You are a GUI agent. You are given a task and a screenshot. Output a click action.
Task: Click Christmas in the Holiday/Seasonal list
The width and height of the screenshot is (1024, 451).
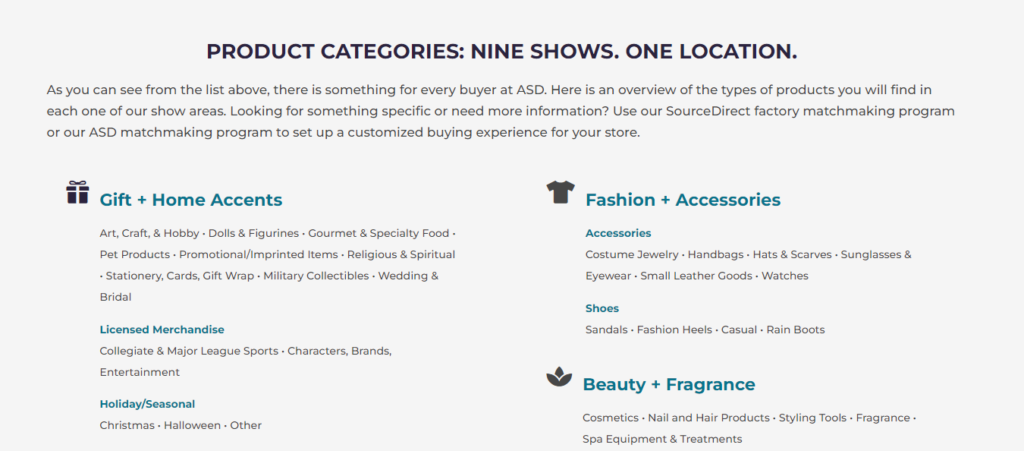(127, 425)
